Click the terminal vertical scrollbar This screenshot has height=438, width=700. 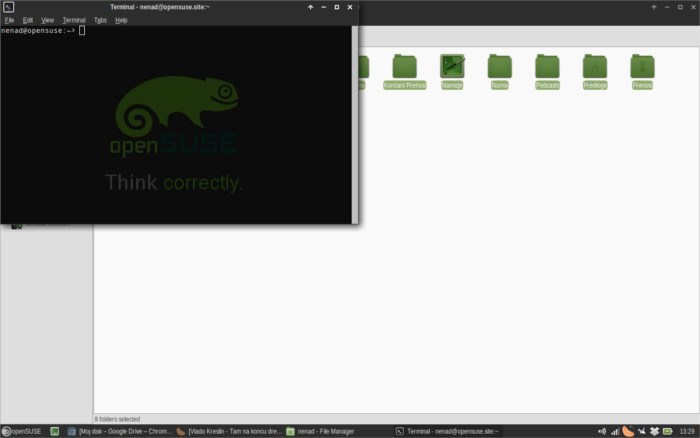click(354, 125)
